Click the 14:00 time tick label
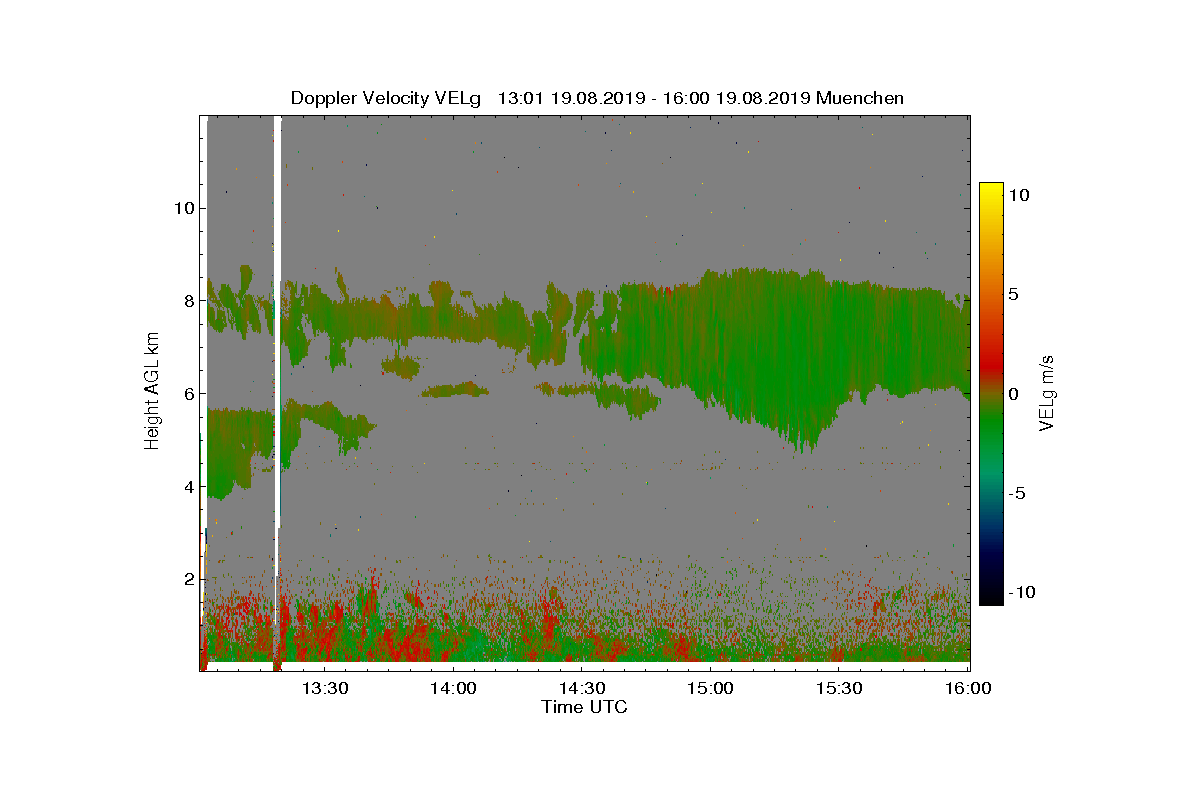Screen dimensions: 1200x800 (x=453, y=688)
